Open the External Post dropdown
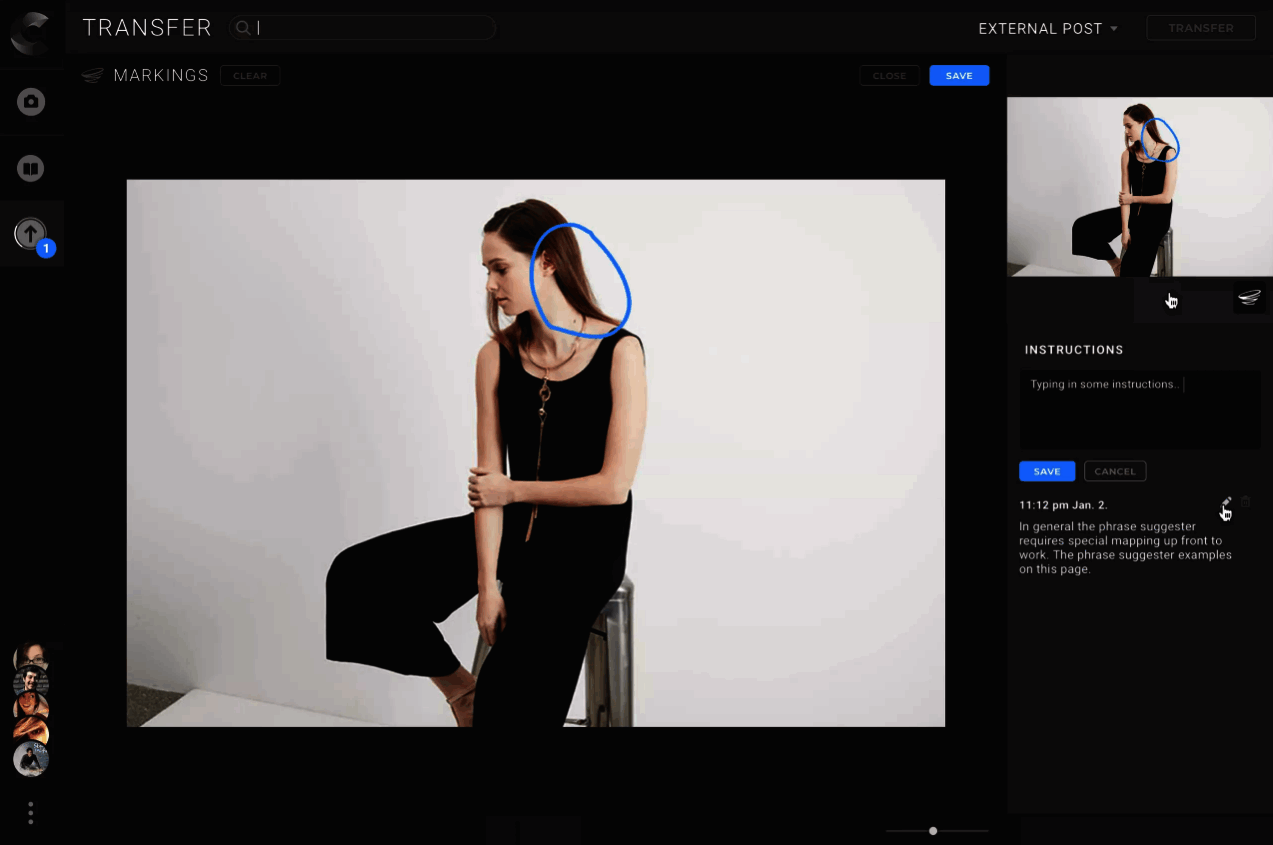 pyautogui.click(x=1047, y=28)
